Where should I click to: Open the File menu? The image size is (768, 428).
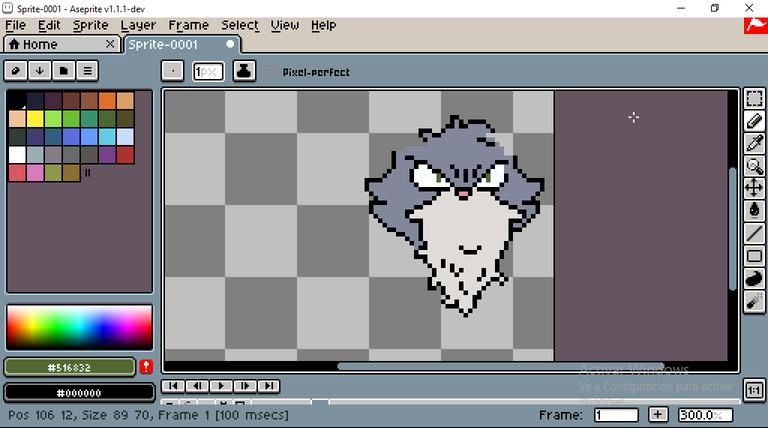tap(16, 25)
